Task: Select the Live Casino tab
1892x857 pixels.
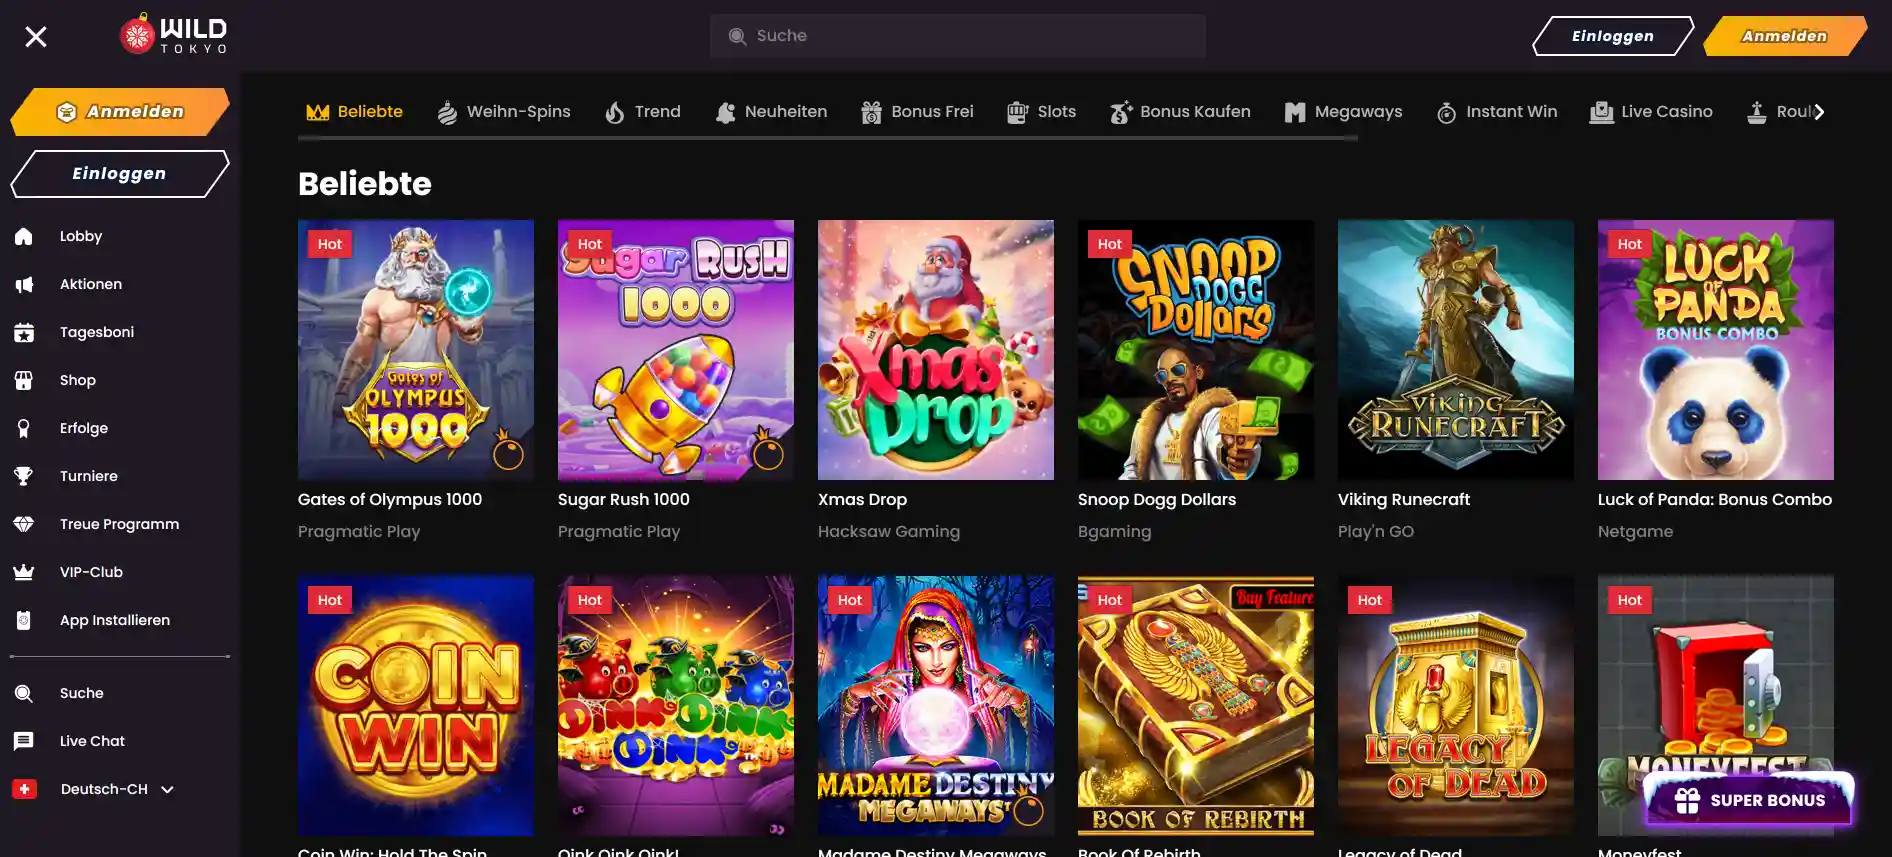Action: coord(1651,112)
